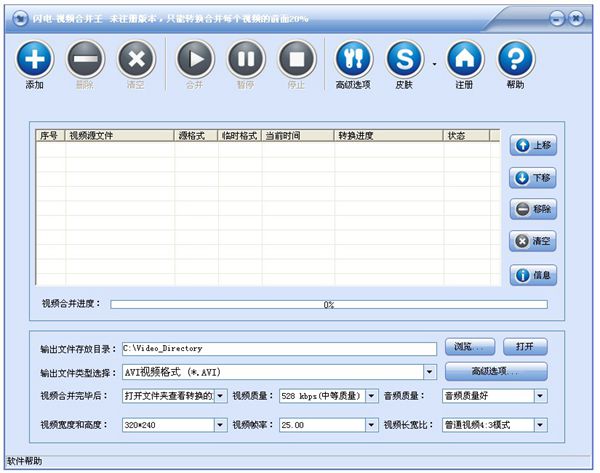Minimize the window with title bar button

(x=557, y=18)
